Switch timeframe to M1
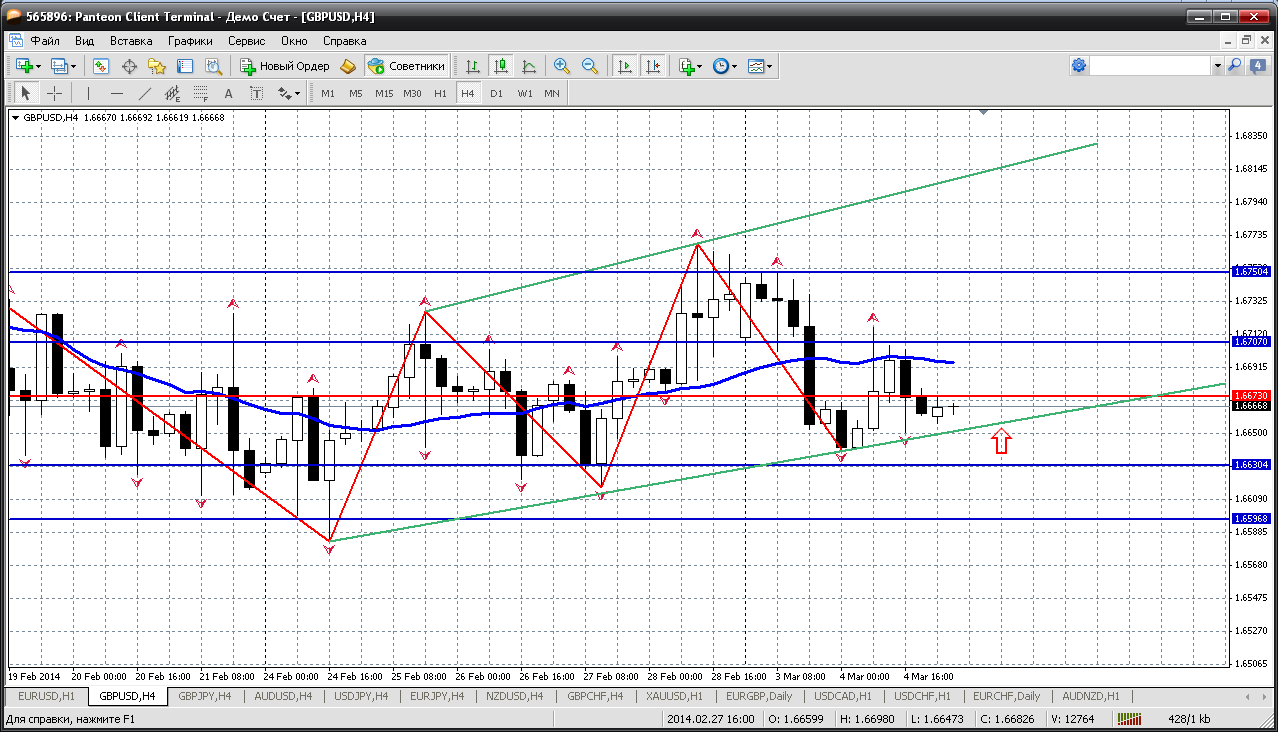 tap(328, 93)
